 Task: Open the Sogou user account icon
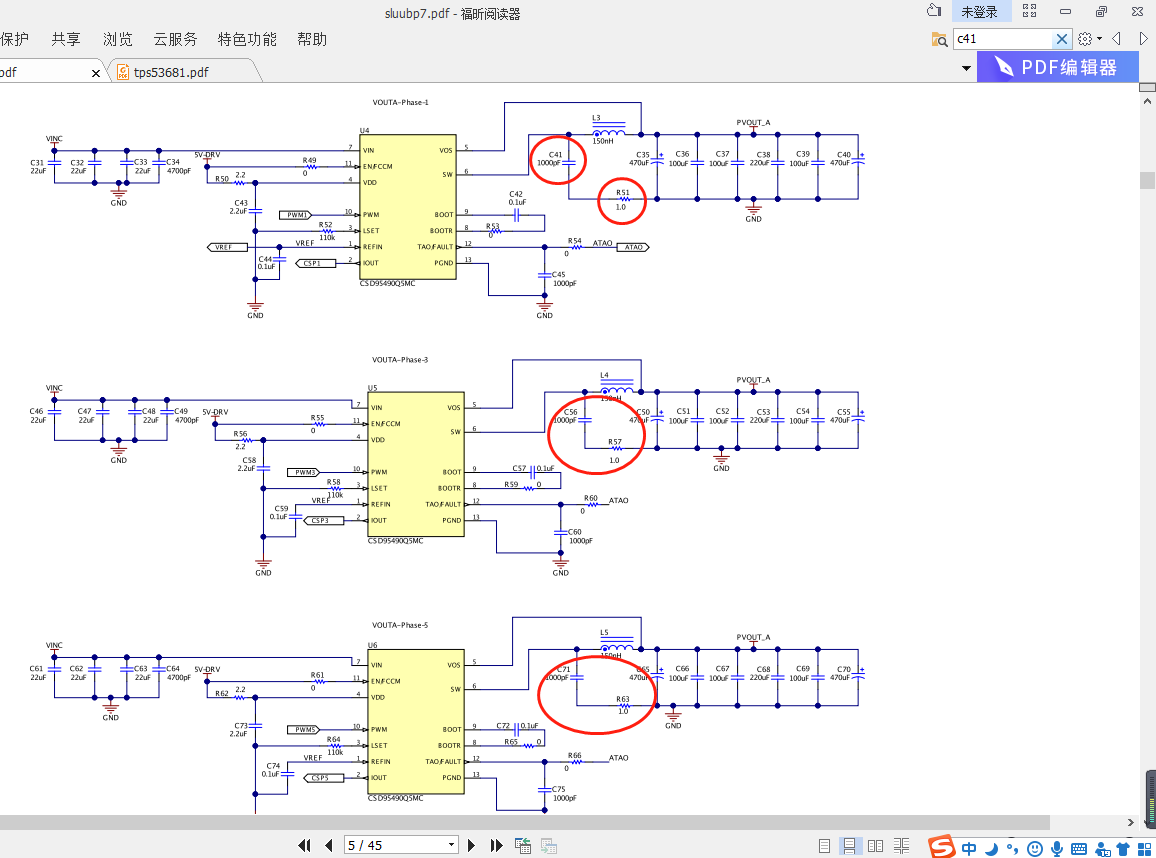pos(1102,849)
